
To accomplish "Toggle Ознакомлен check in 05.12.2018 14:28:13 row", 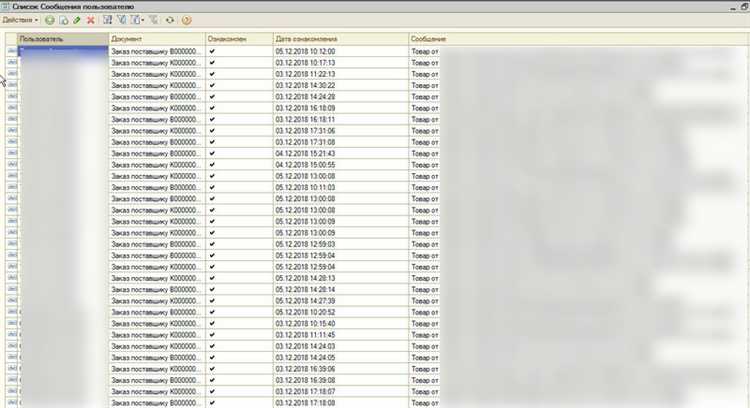I will click(x=212, y=278).
